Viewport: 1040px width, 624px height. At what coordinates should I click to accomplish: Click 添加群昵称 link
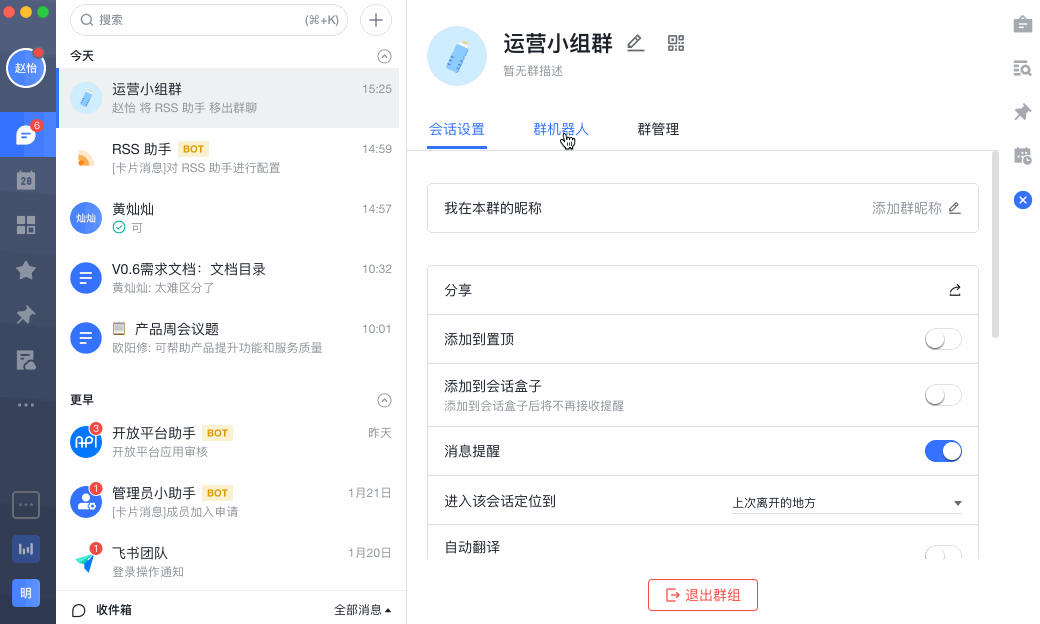point(907,208)
